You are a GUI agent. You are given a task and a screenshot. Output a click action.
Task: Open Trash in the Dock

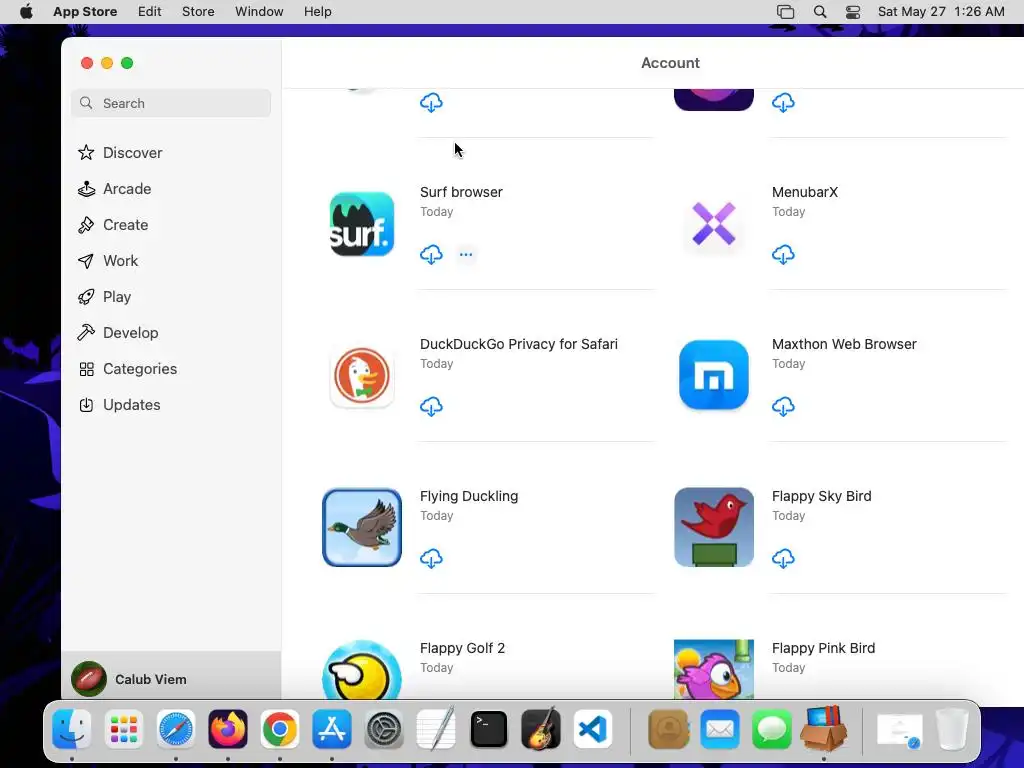pos(952,729)
